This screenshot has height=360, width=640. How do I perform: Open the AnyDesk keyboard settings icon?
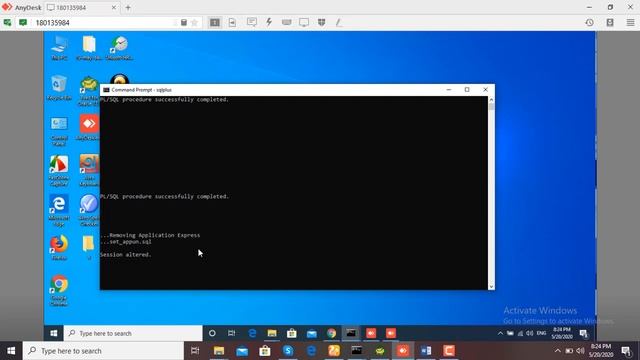(x=287, y=22)
